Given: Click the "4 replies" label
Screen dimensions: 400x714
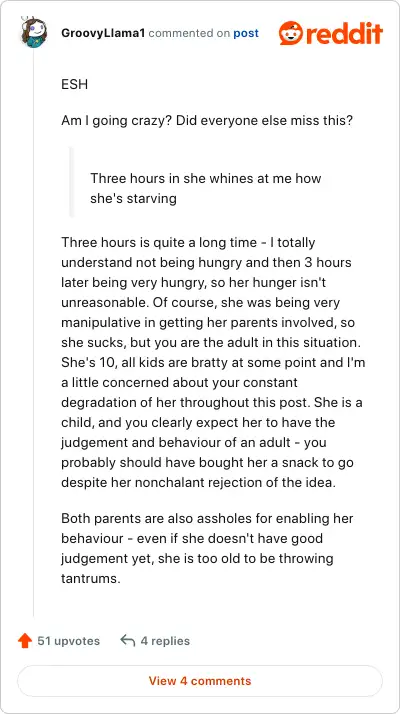Looking at the screenshot, I should (x=165, y=641).
